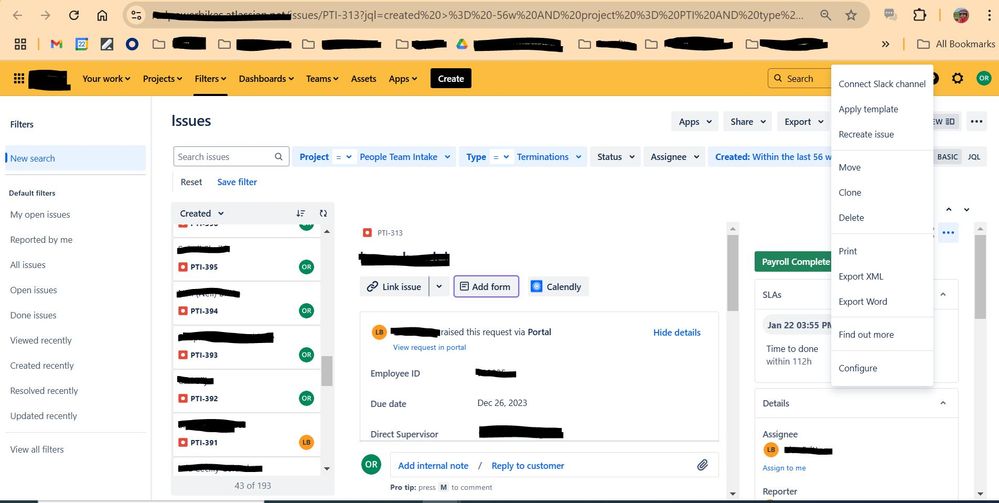Screen dimensions: 999x503
Task: Go to previous issue up arrow
Action: coord(949,210)
